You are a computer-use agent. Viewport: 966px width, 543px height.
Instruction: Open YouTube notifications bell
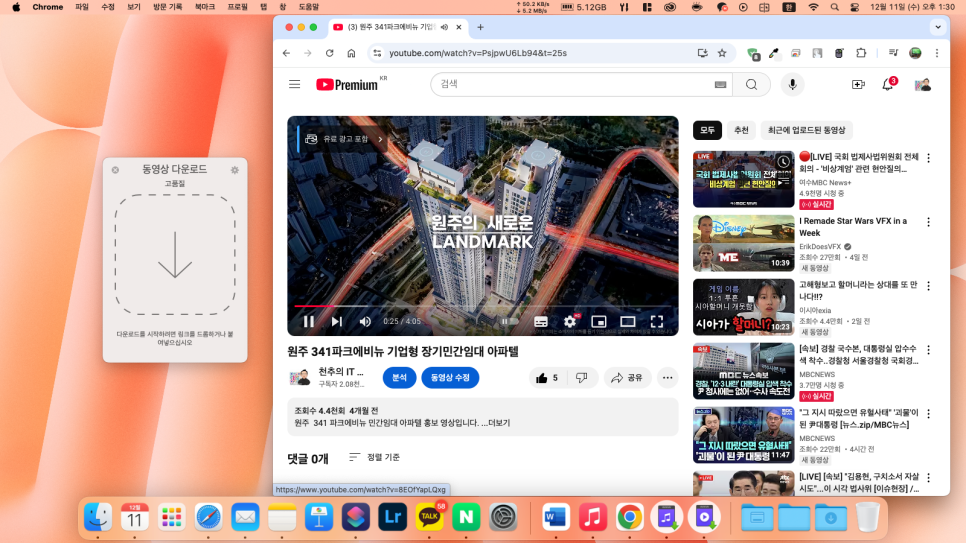[888, 84]
